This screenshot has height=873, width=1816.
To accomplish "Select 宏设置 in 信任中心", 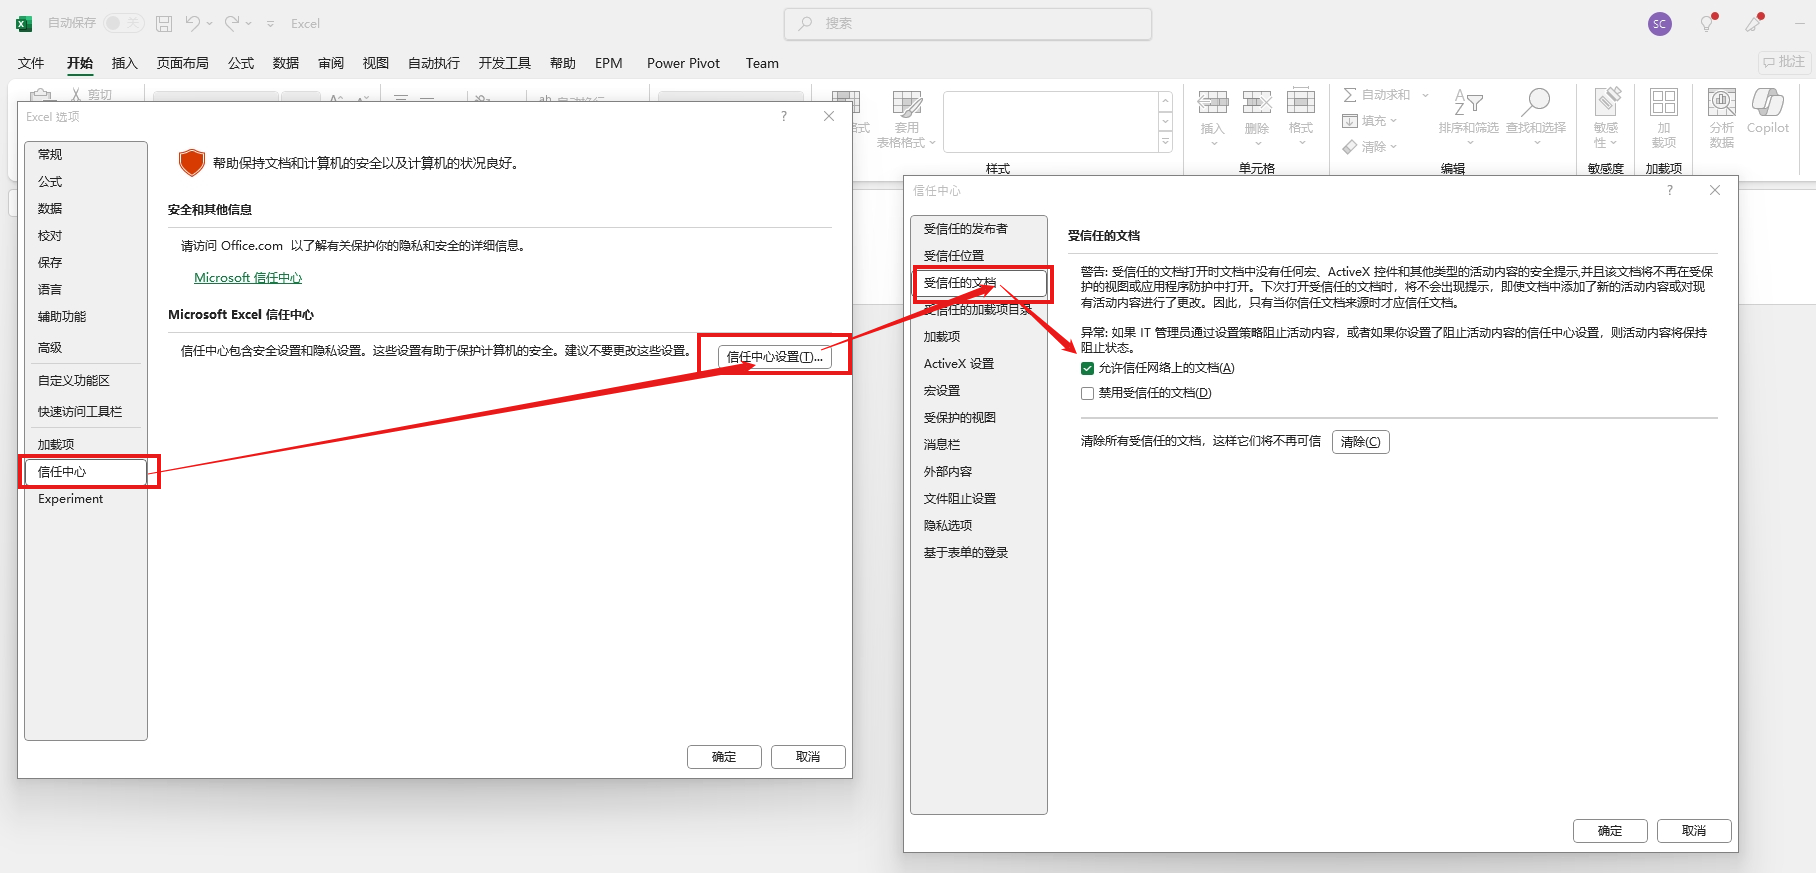I will [x=980, y=390].
